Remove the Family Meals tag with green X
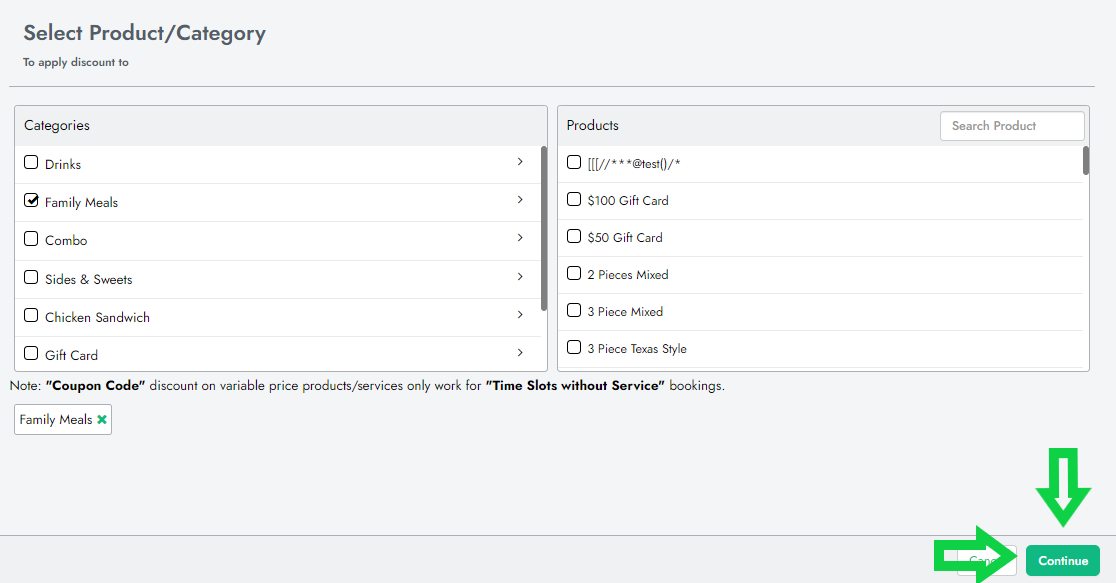The width and height of the screenshot is (1116, 583). coord(102,420)
